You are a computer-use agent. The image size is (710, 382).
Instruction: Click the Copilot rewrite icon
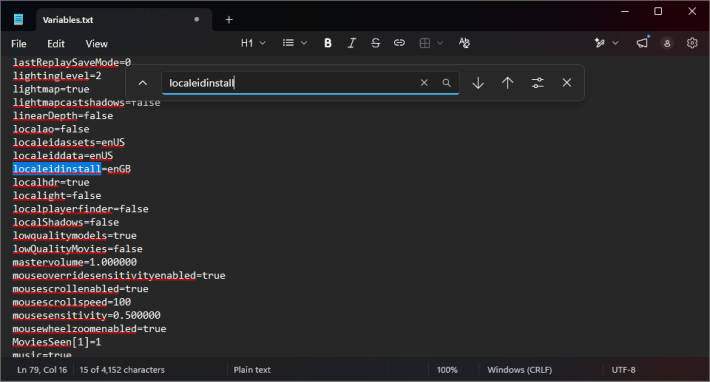(600, 43)
